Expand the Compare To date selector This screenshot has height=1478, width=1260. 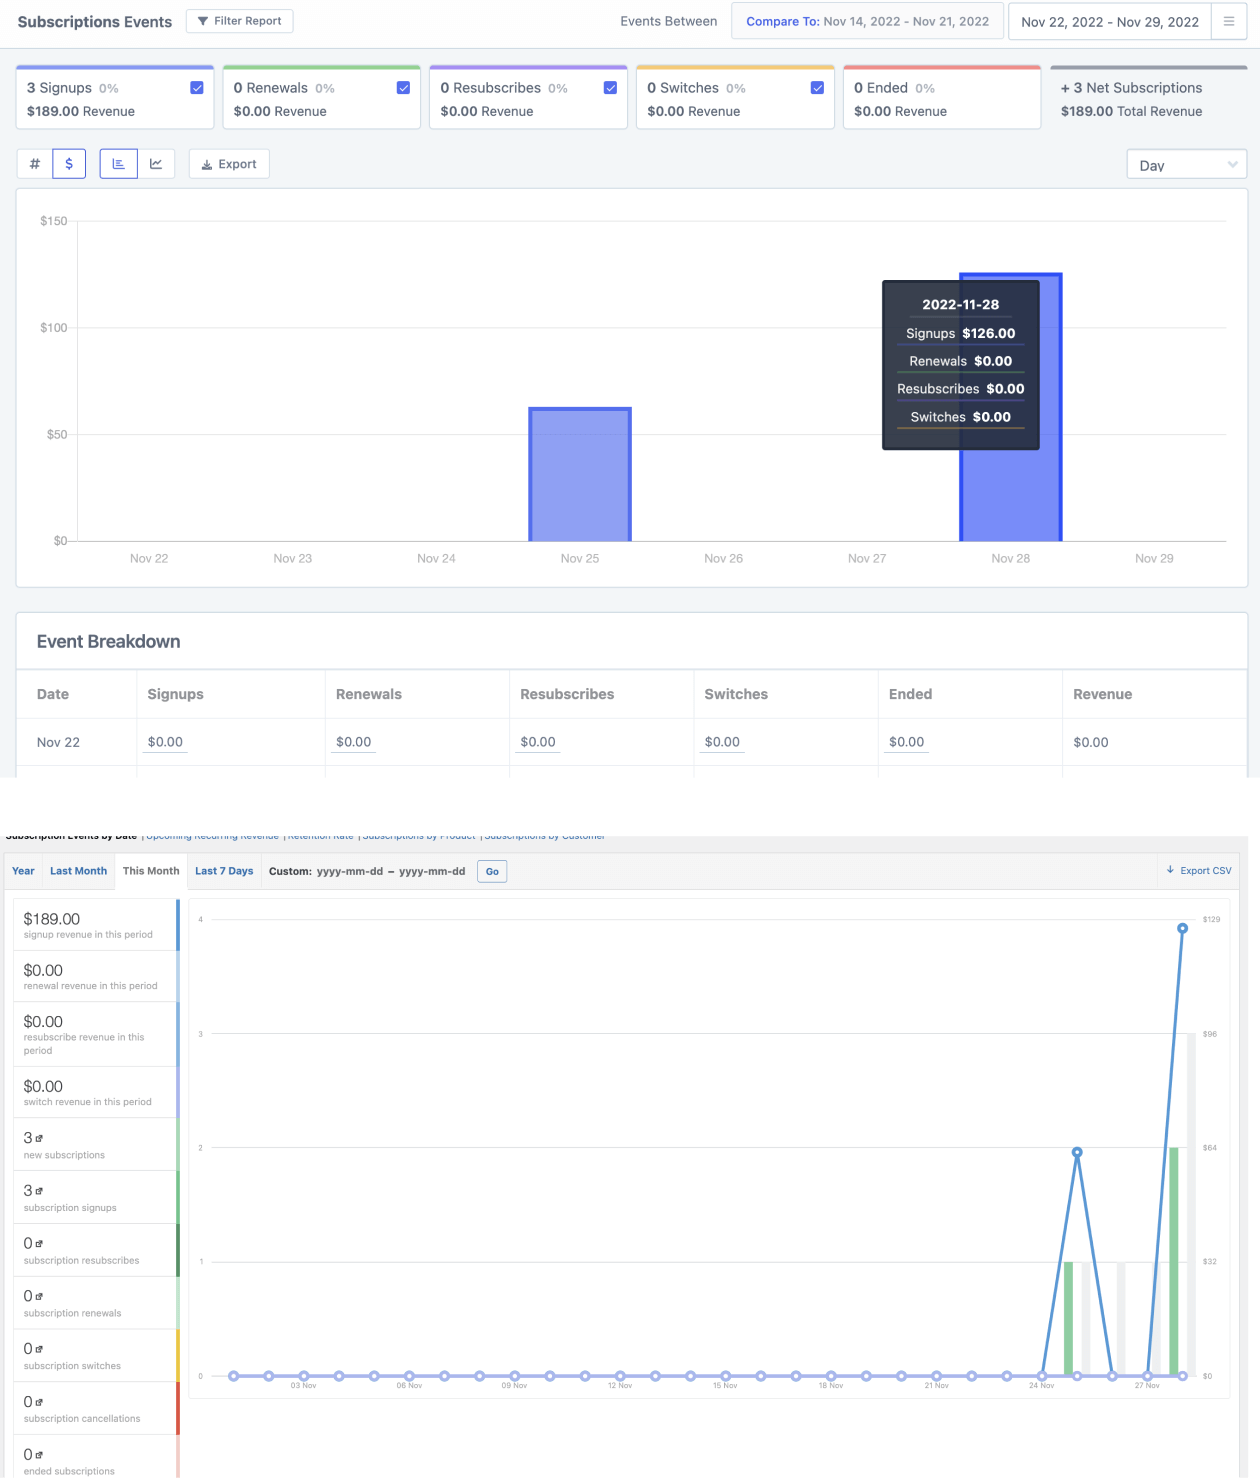tap(867, 21)
